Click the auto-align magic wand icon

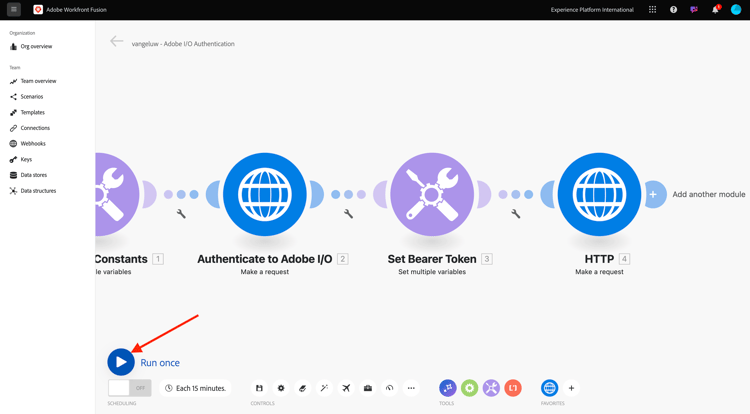point(324,388)
